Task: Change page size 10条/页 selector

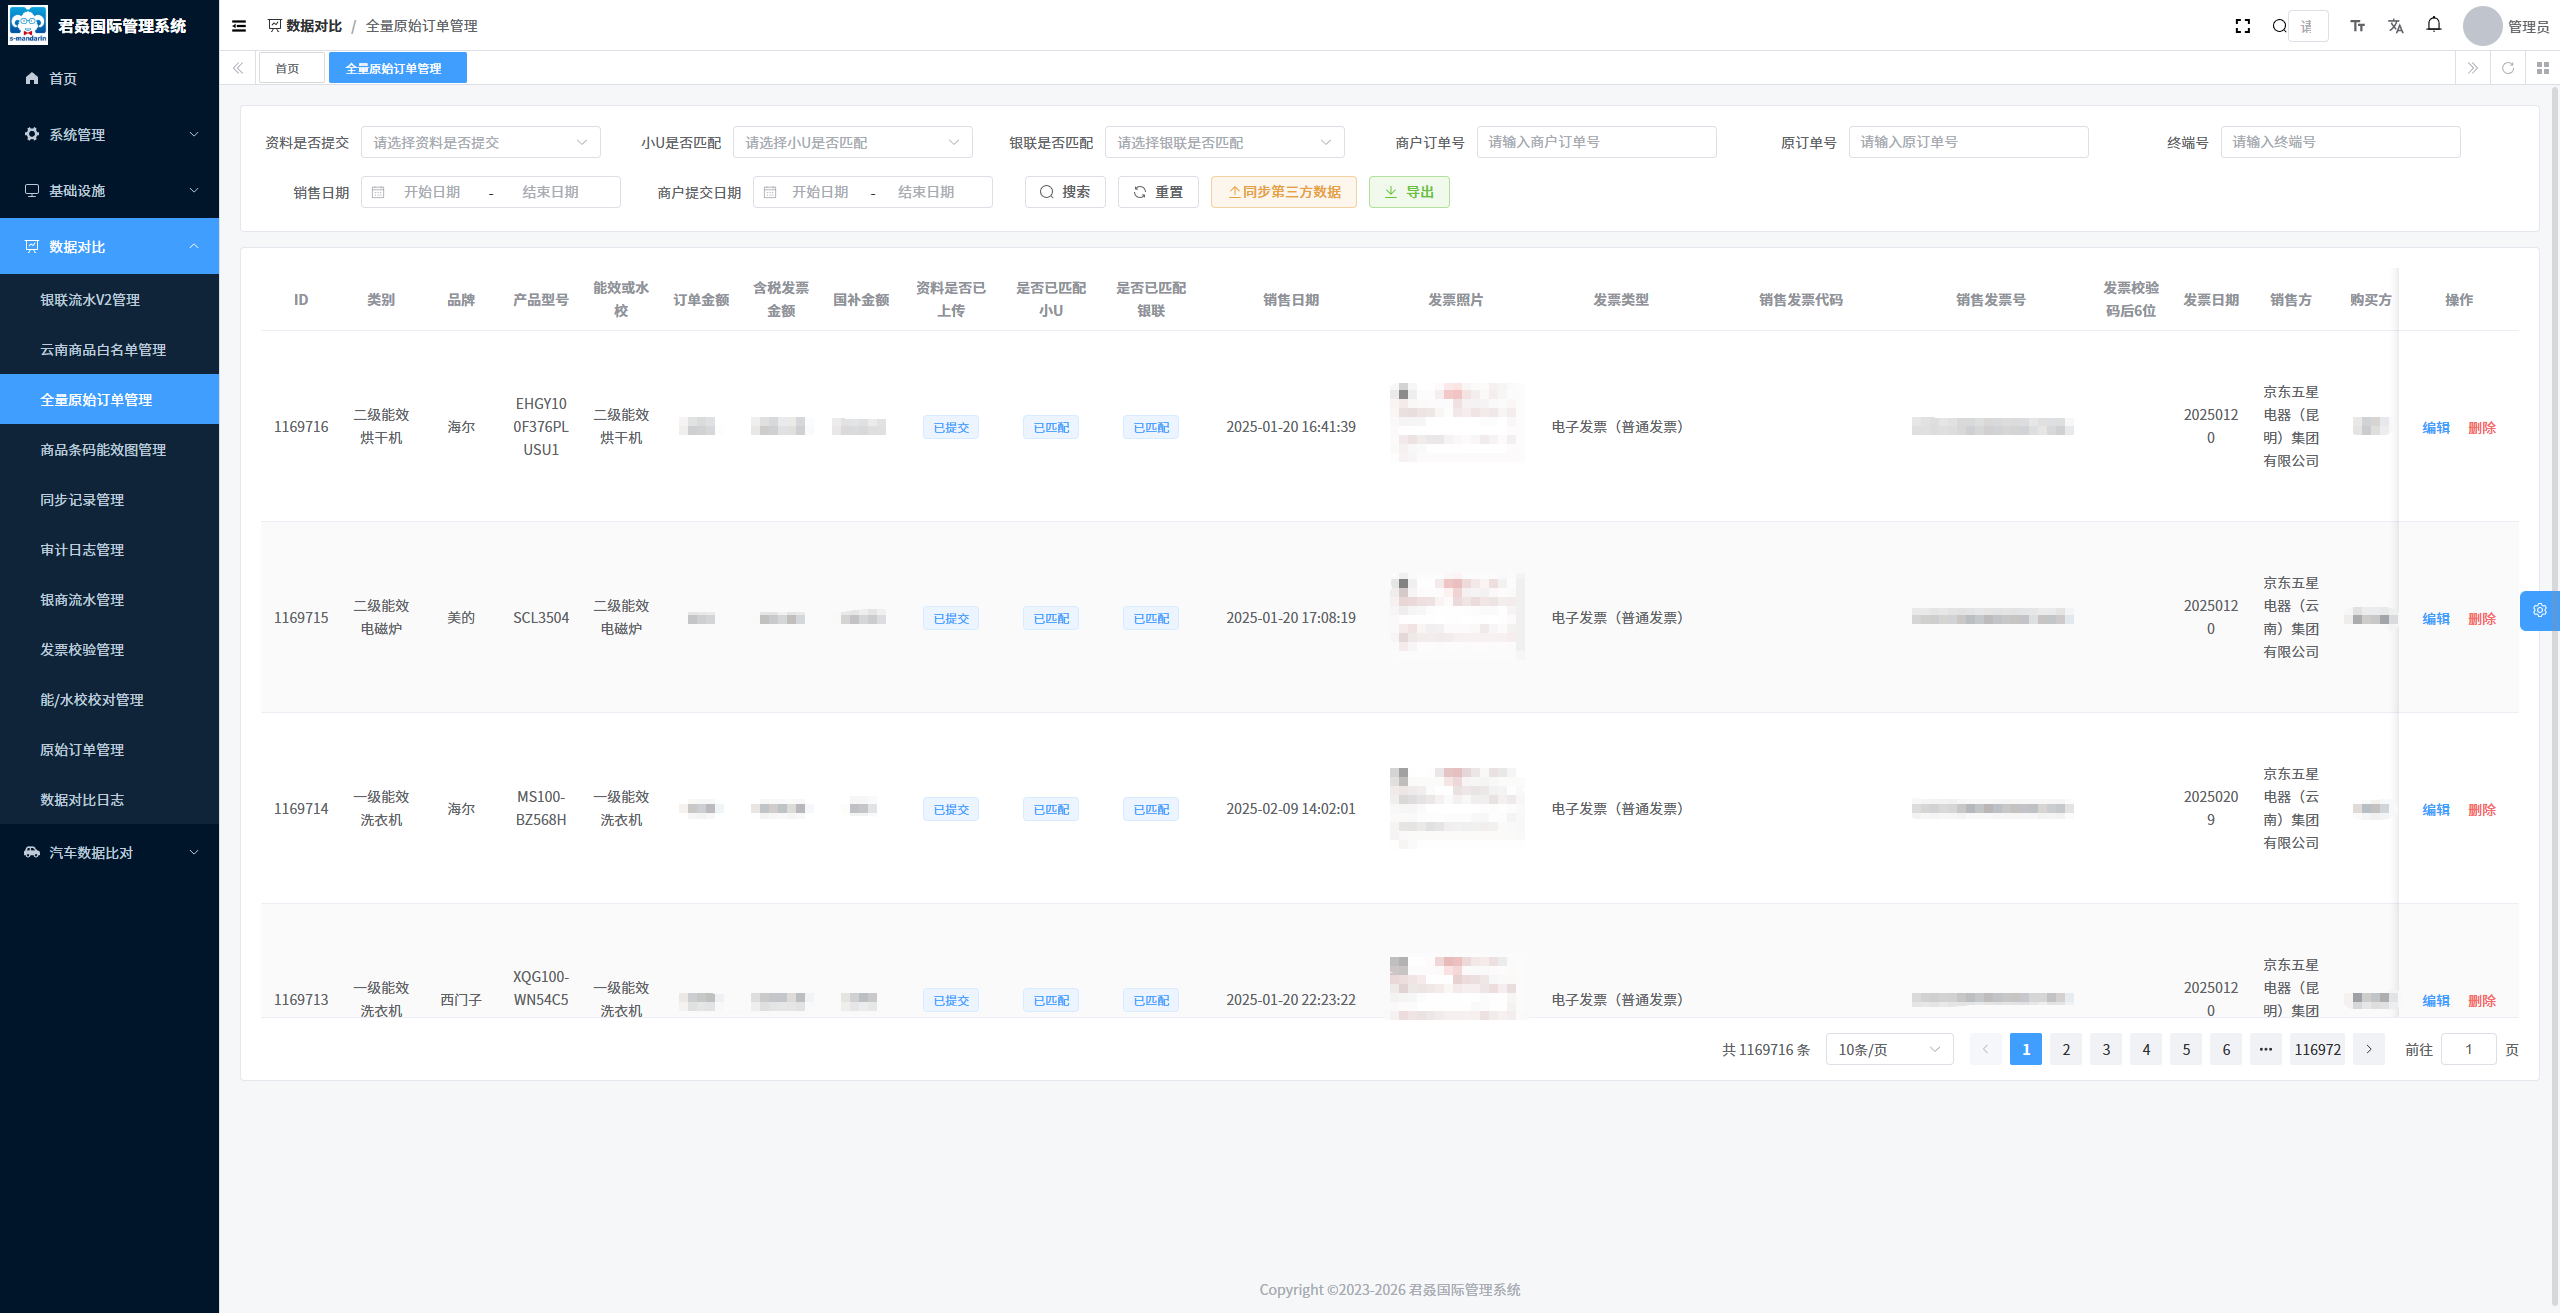Action: coord(1889,1049)
